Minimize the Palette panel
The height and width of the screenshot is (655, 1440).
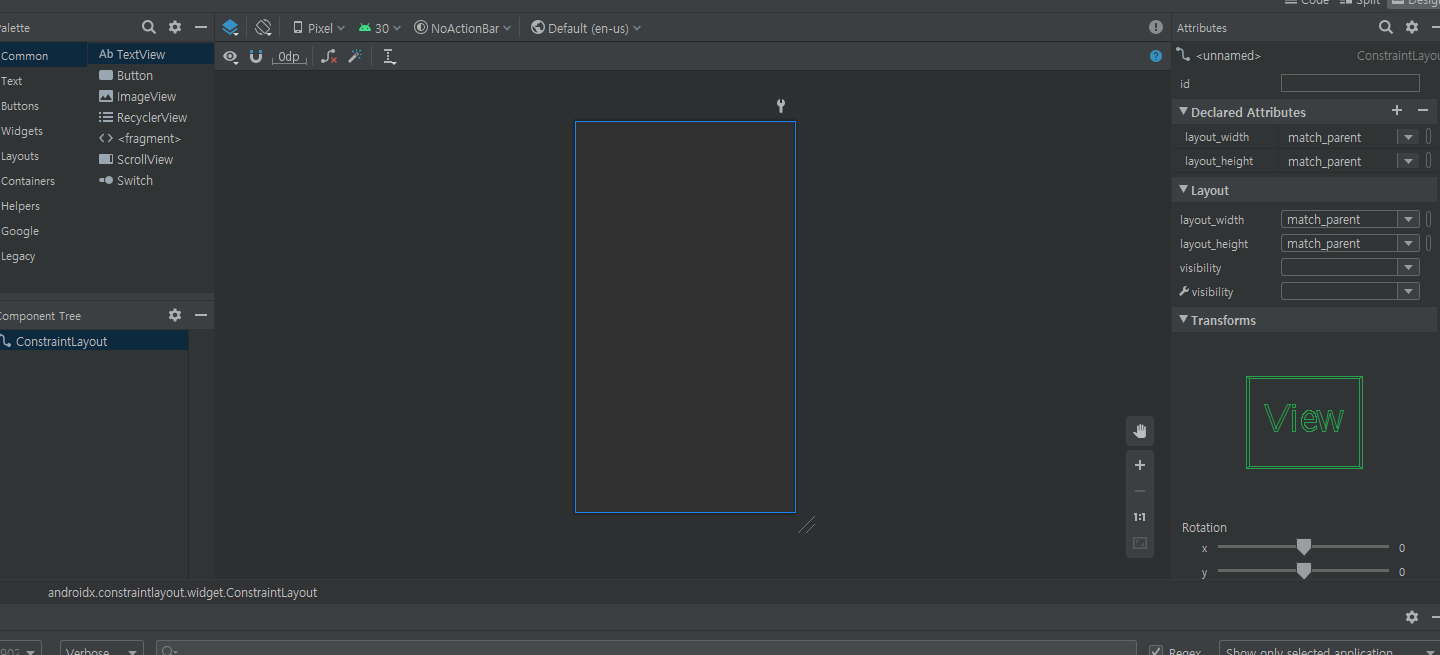pyautogui.click(x=201, y=28)
